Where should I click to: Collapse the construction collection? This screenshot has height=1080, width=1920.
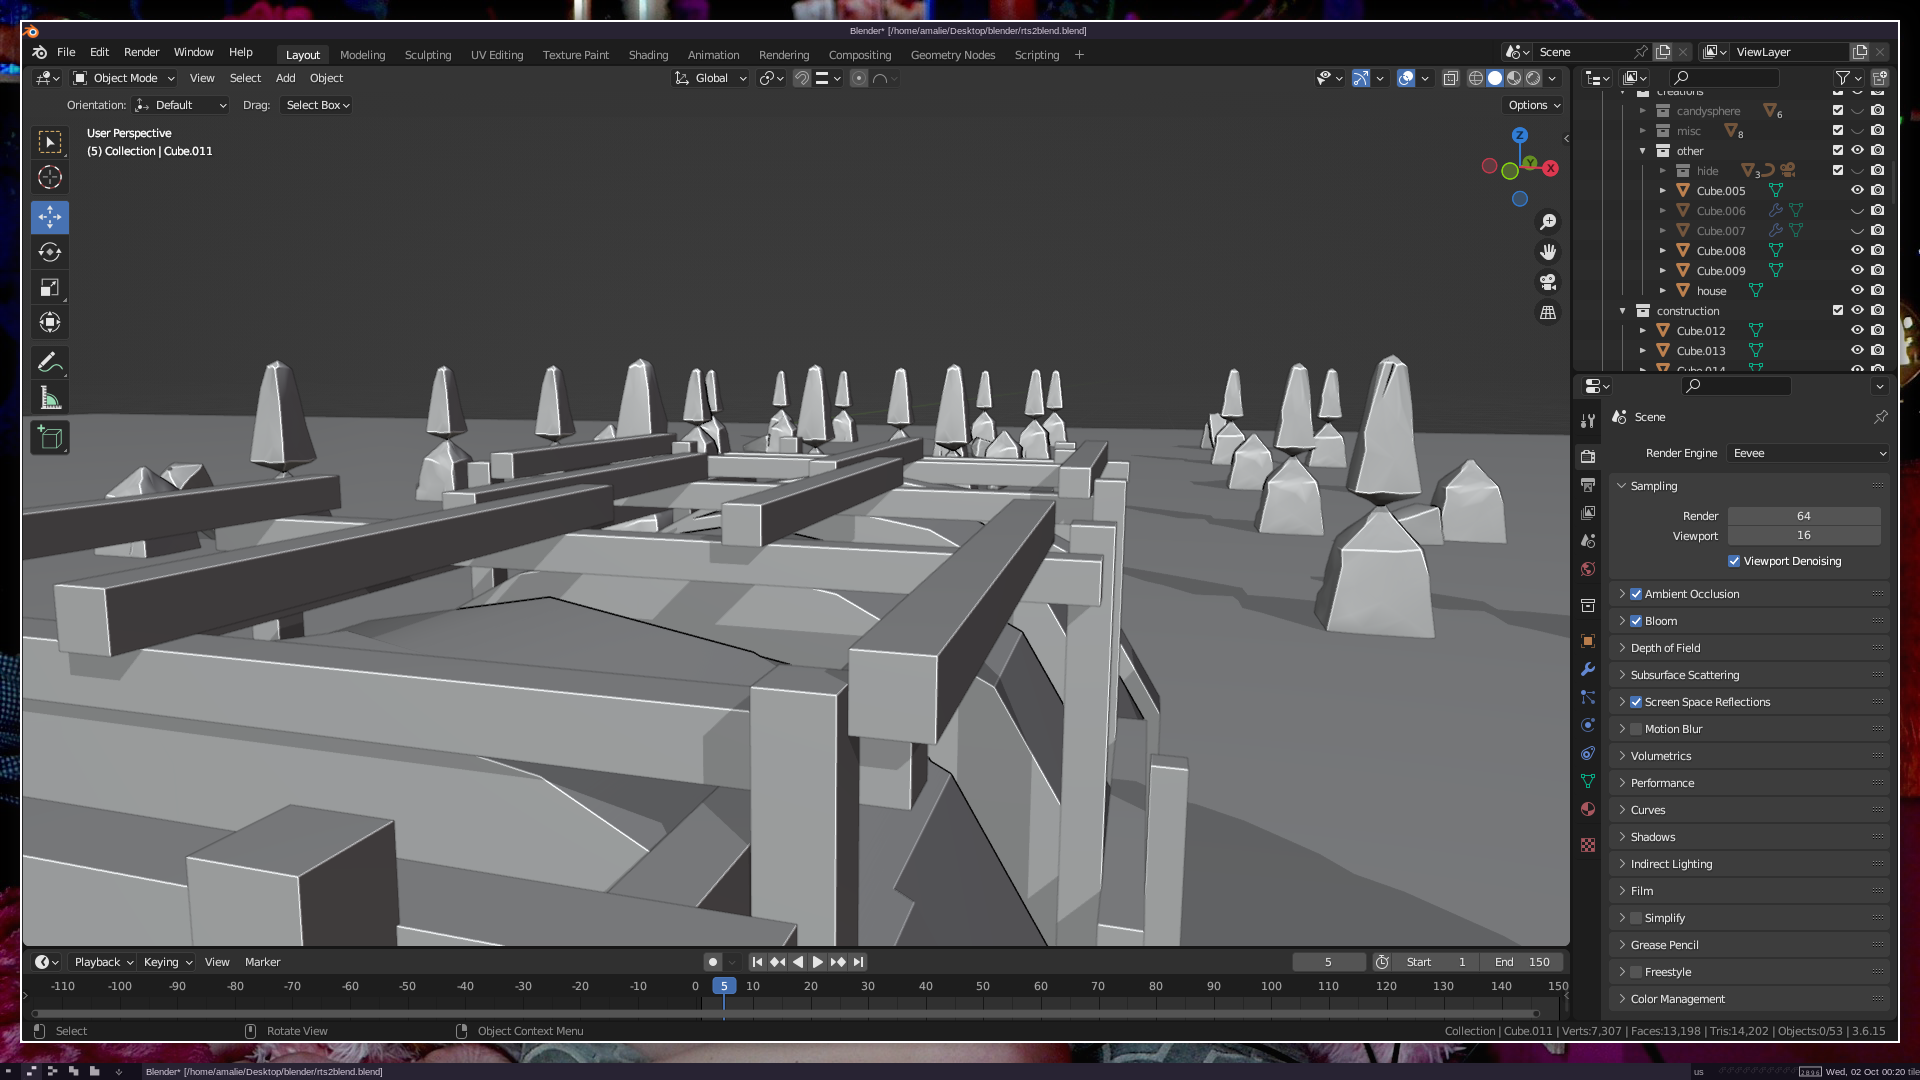1622,311
